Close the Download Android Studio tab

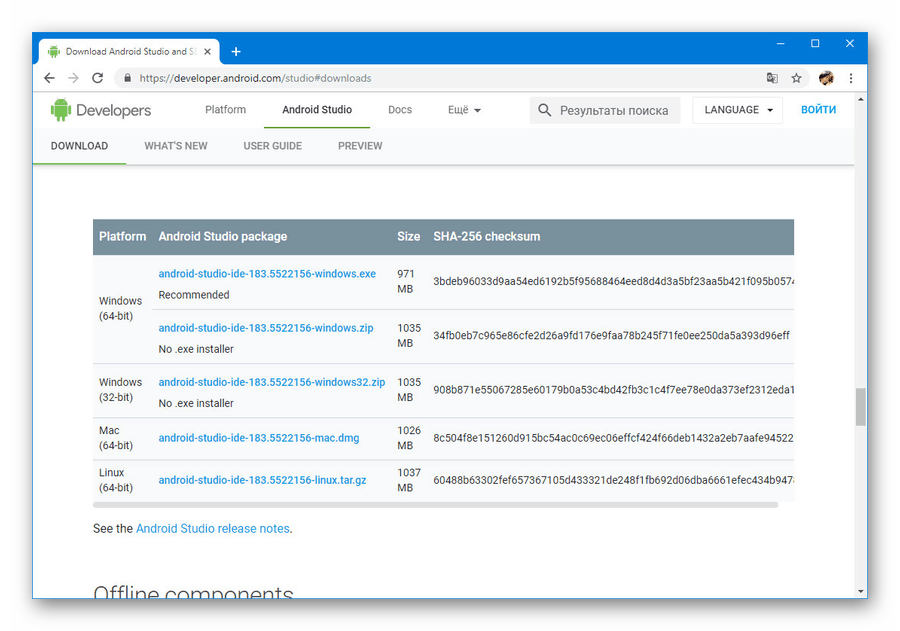tap(208, 52)
